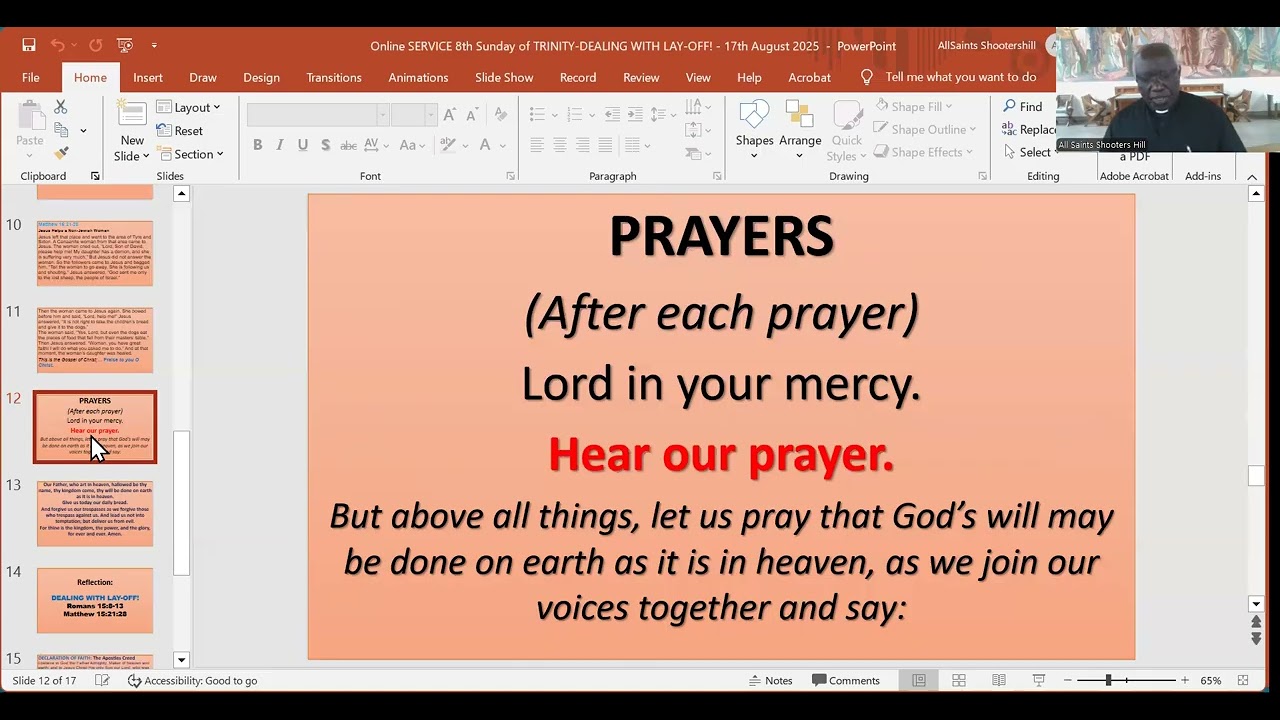
Task: Check Accessibility: Good to go status
Action: point(193,680)
